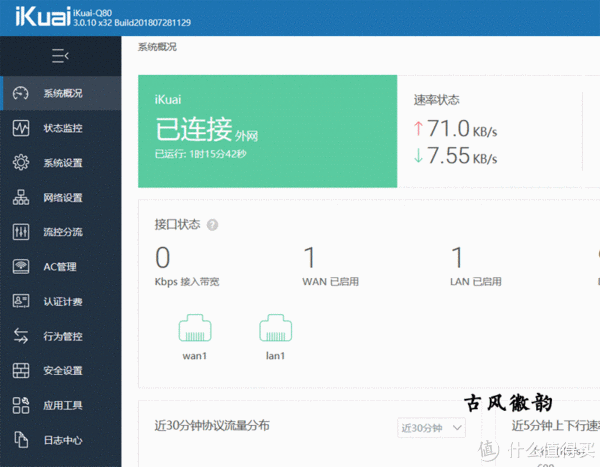Click the lan1 ethernet port icon

click(276, 328)
